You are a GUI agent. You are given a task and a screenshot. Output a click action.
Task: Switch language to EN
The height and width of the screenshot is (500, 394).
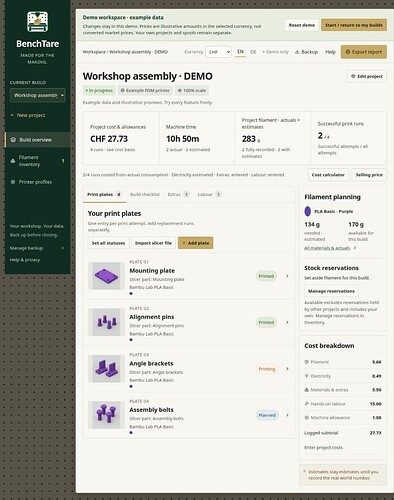[240, 52]
